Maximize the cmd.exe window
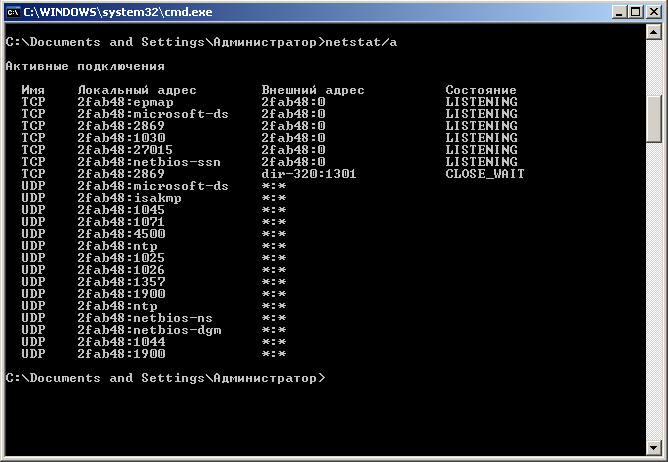 click(634, 12)
